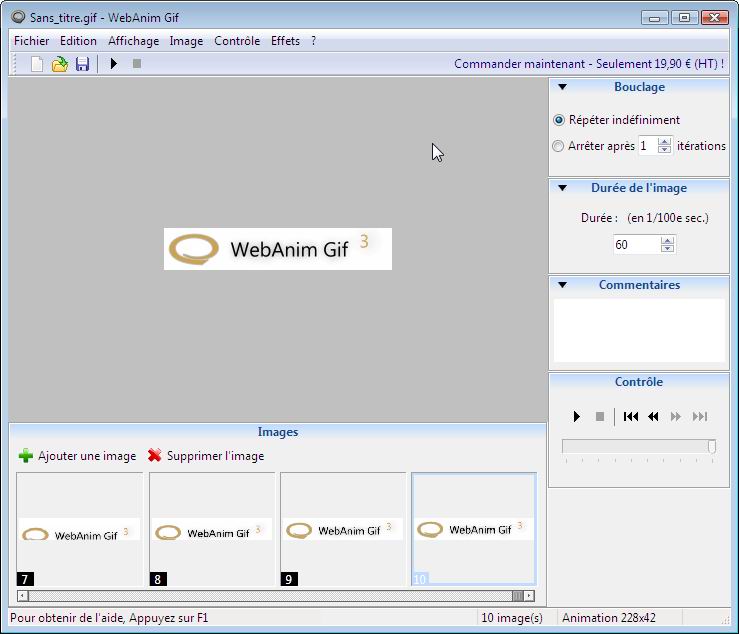
Task: Click the Bouclage panel header
Action: pos(639,87)
